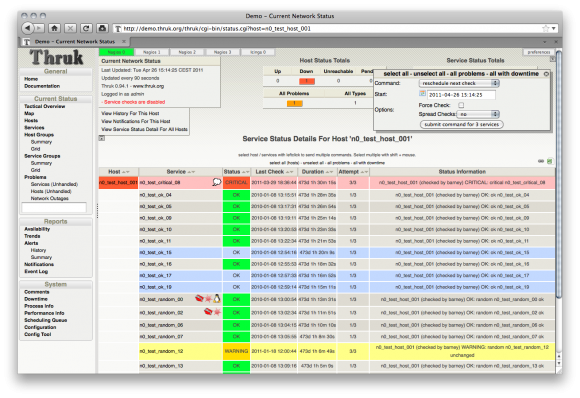This screenshot has height=398, width=580.
Task: Click the red disabled icon on n0_test_random_02
Action: point(208,312)
